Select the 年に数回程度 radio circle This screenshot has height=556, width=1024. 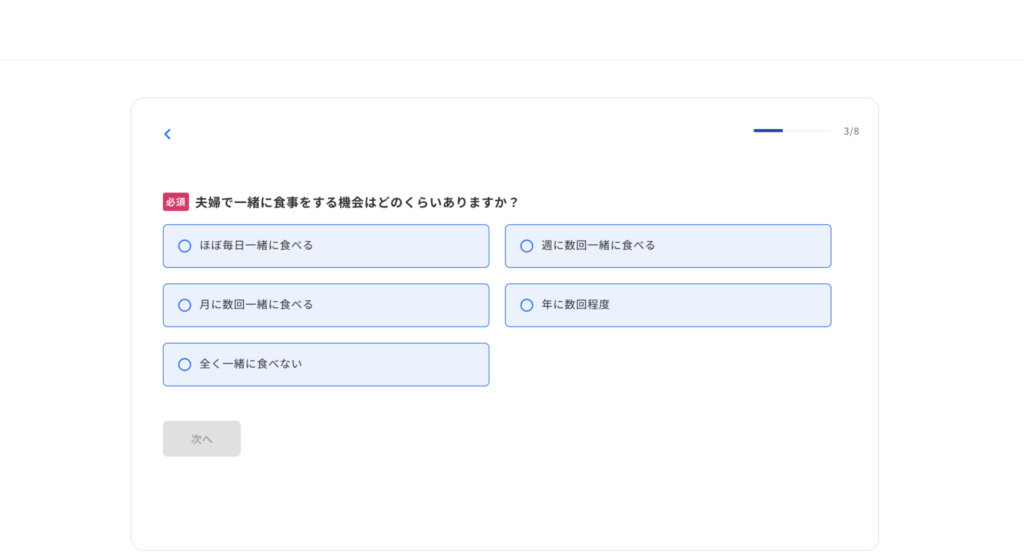point(526,305)
